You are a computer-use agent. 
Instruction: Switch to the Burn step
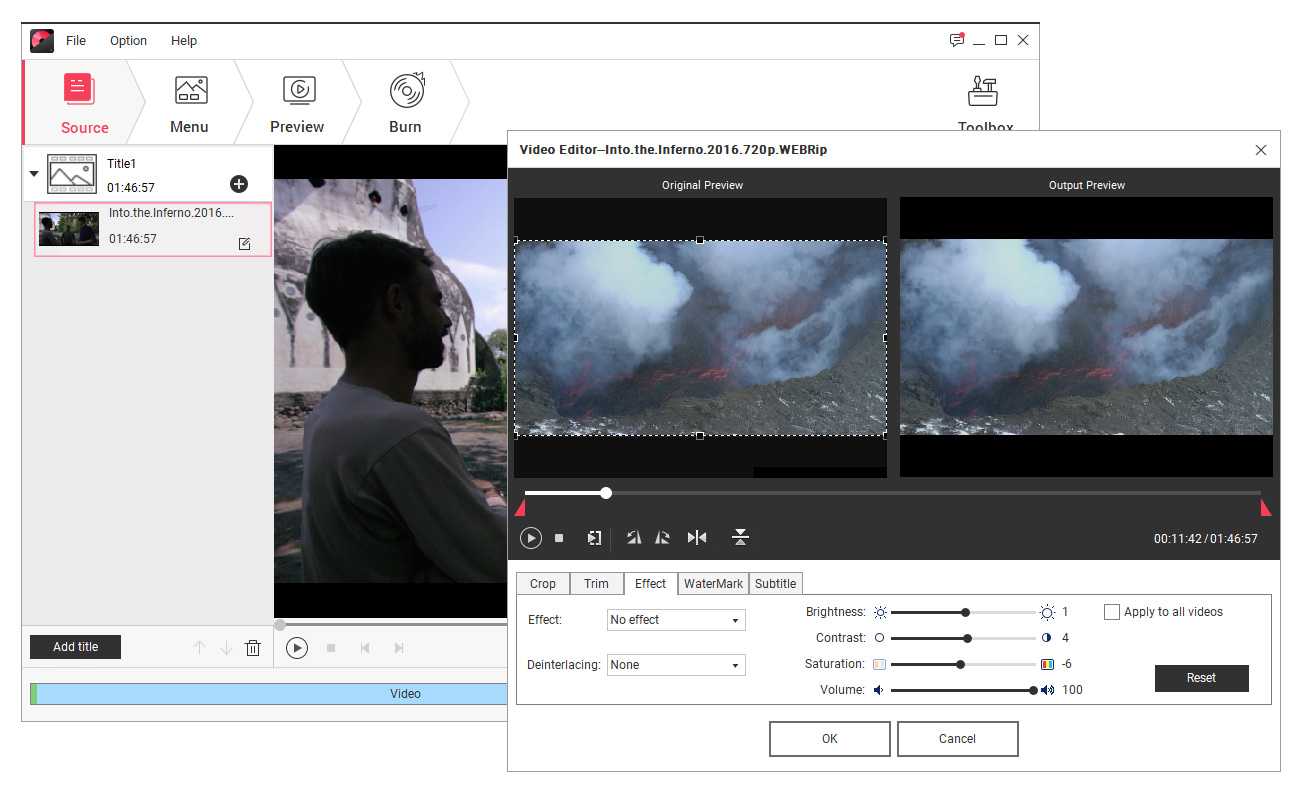[405, 103]
